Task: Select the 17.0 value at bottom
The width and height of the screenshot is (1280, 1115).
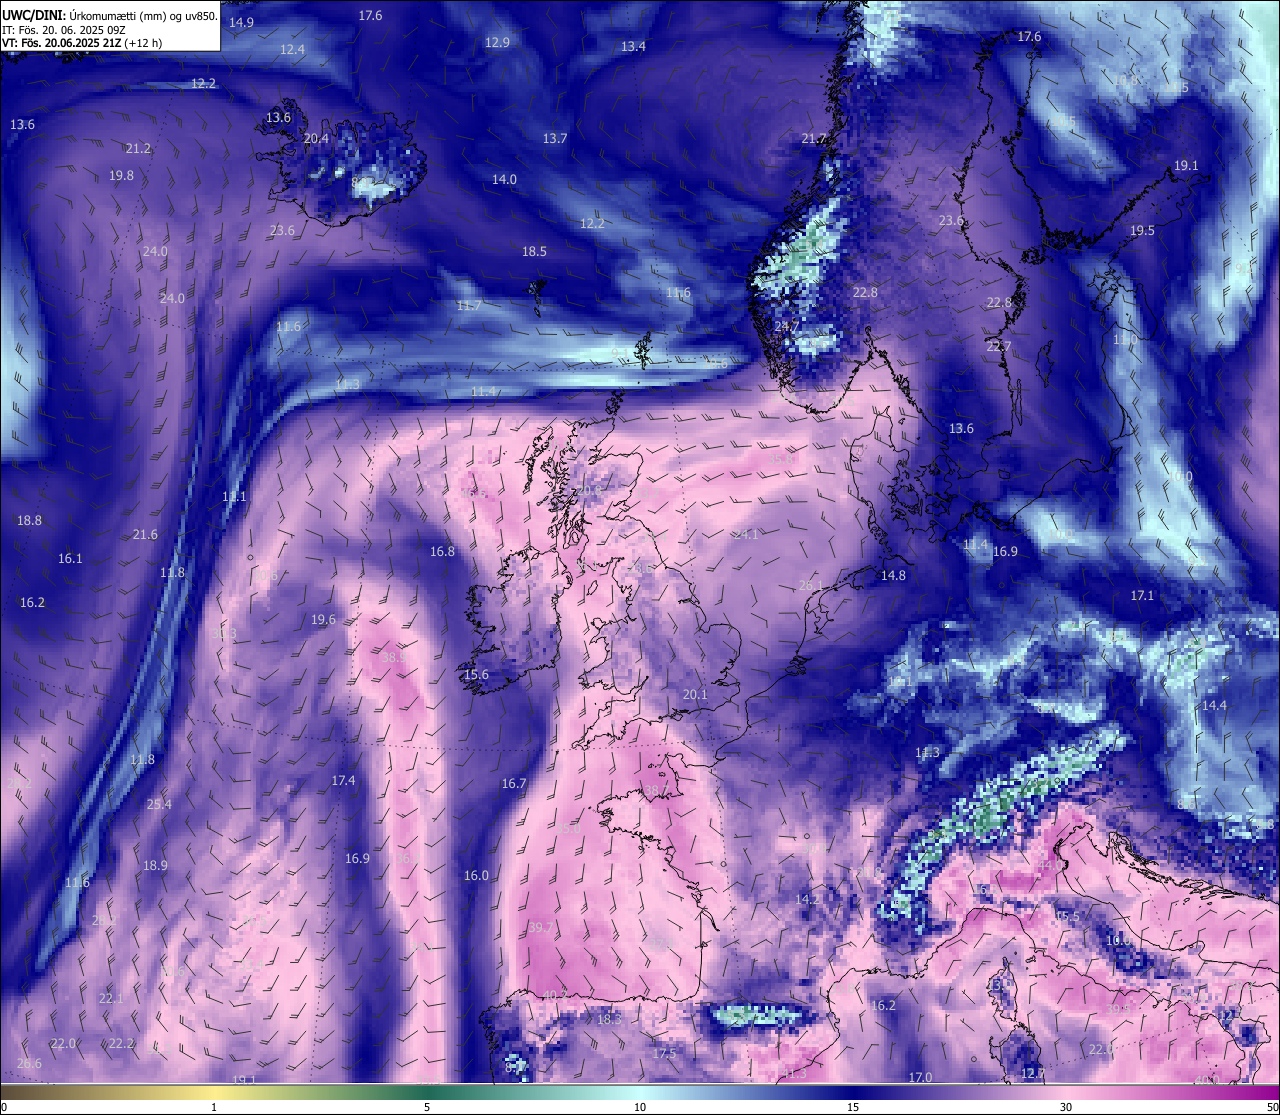Action: click(920, 1077)
